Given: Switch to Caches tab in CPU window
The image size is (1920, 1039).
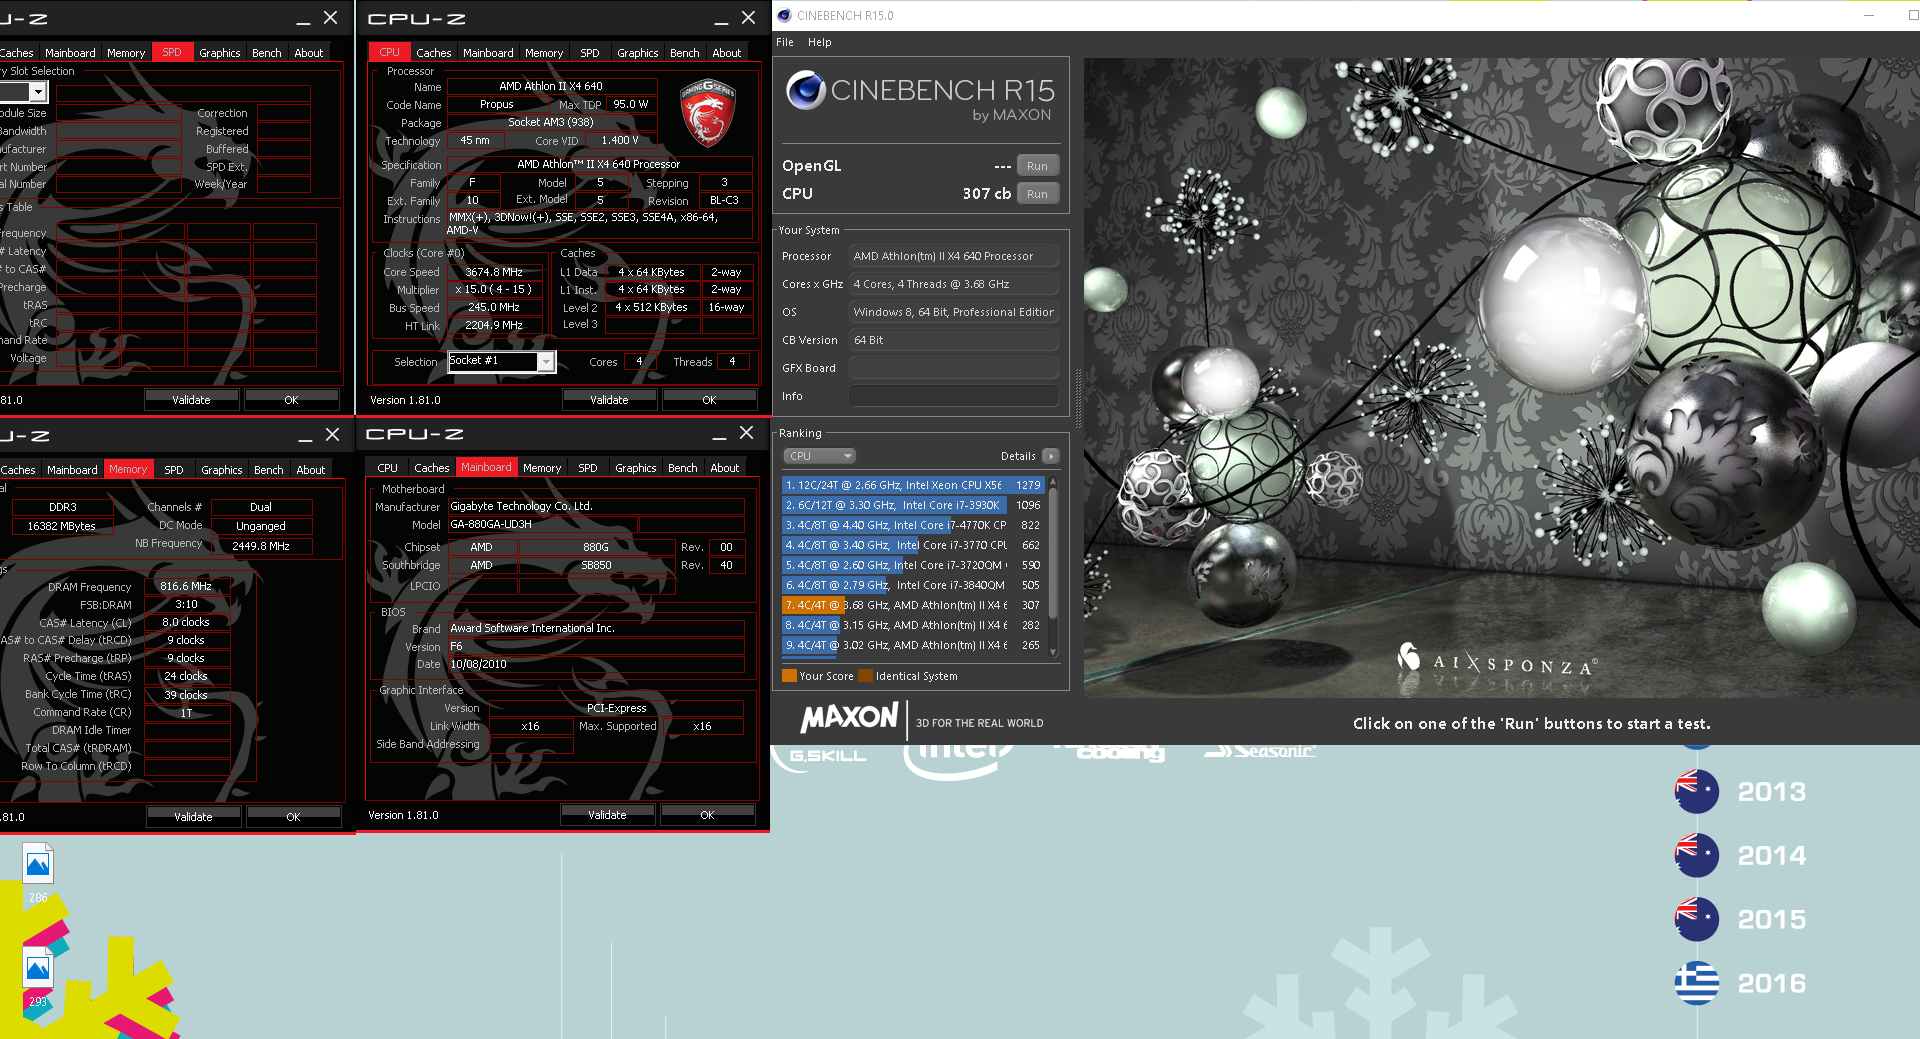Looking at the screenshot, I should coord(433,53).
